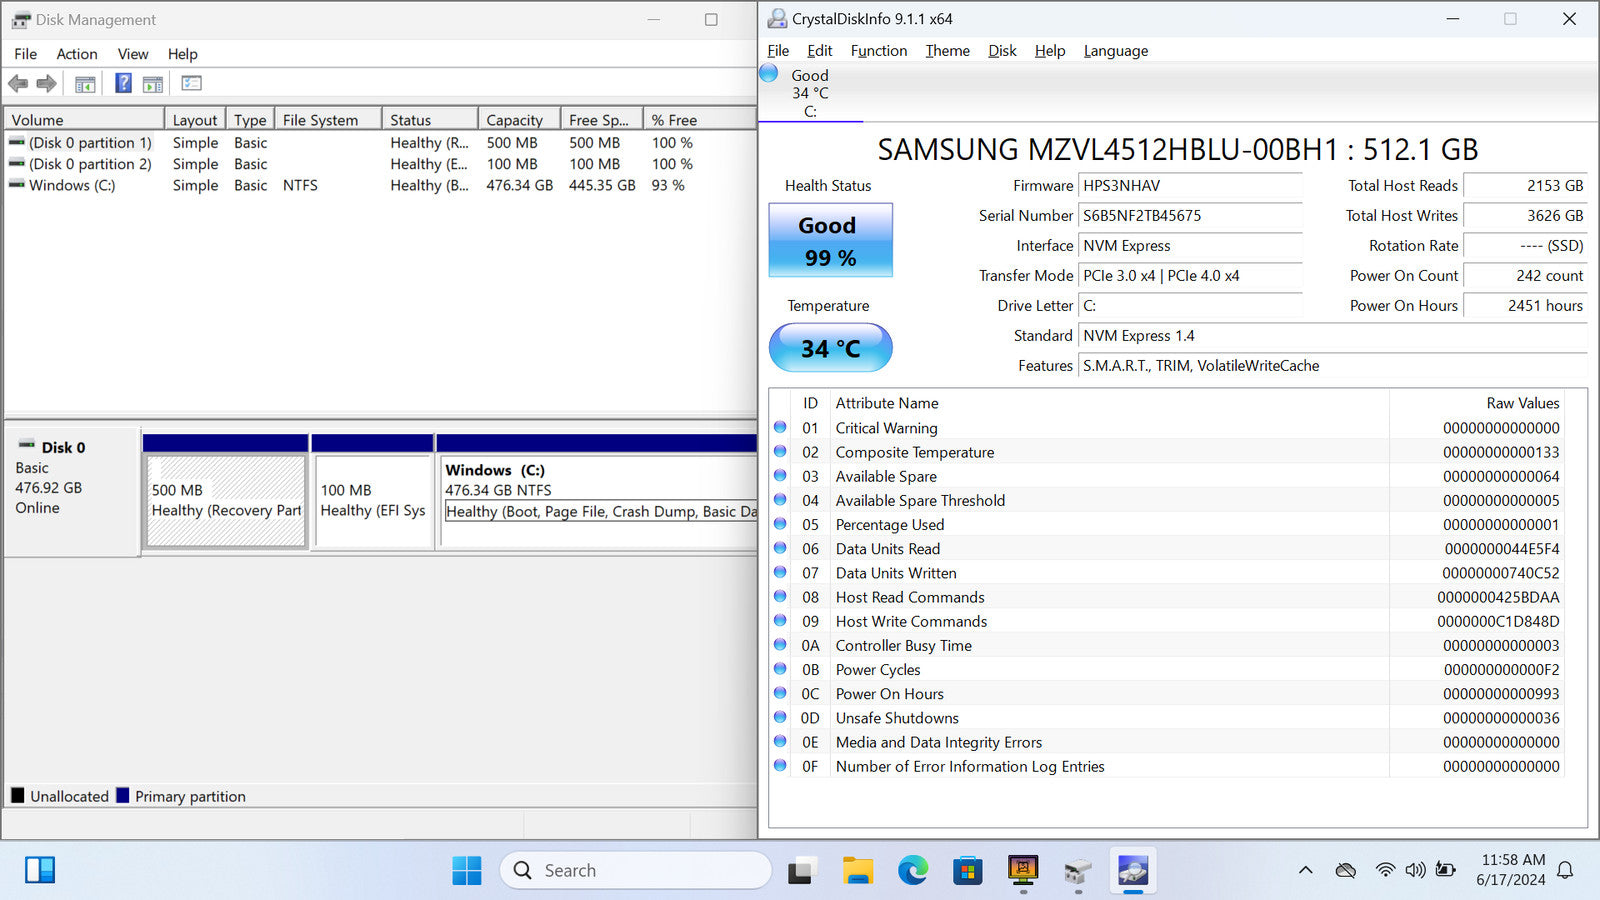The image size is (1600, 900).
Task: Click the clock showing 11:58 AM
Action: pyautogui.click(x=1513, y=860)
